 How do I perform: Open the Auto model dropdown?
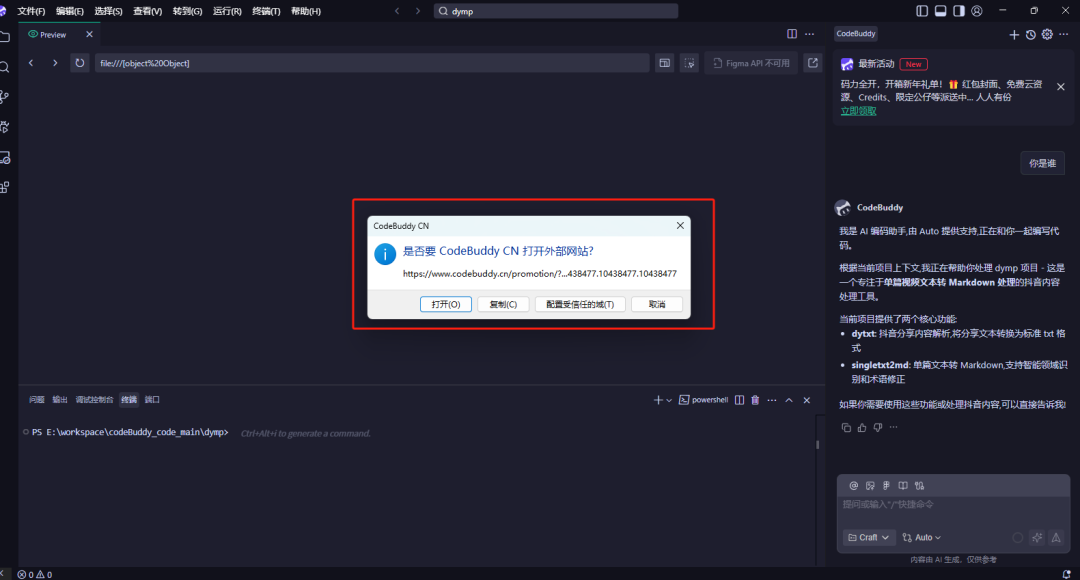[922, 537]
